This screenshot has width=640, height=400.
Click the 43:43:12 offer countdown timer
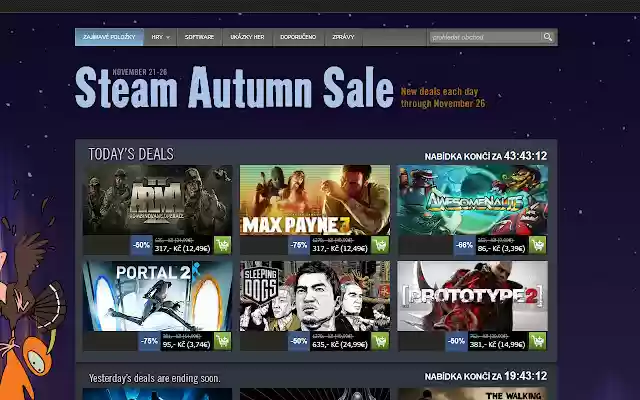[525, 156]
